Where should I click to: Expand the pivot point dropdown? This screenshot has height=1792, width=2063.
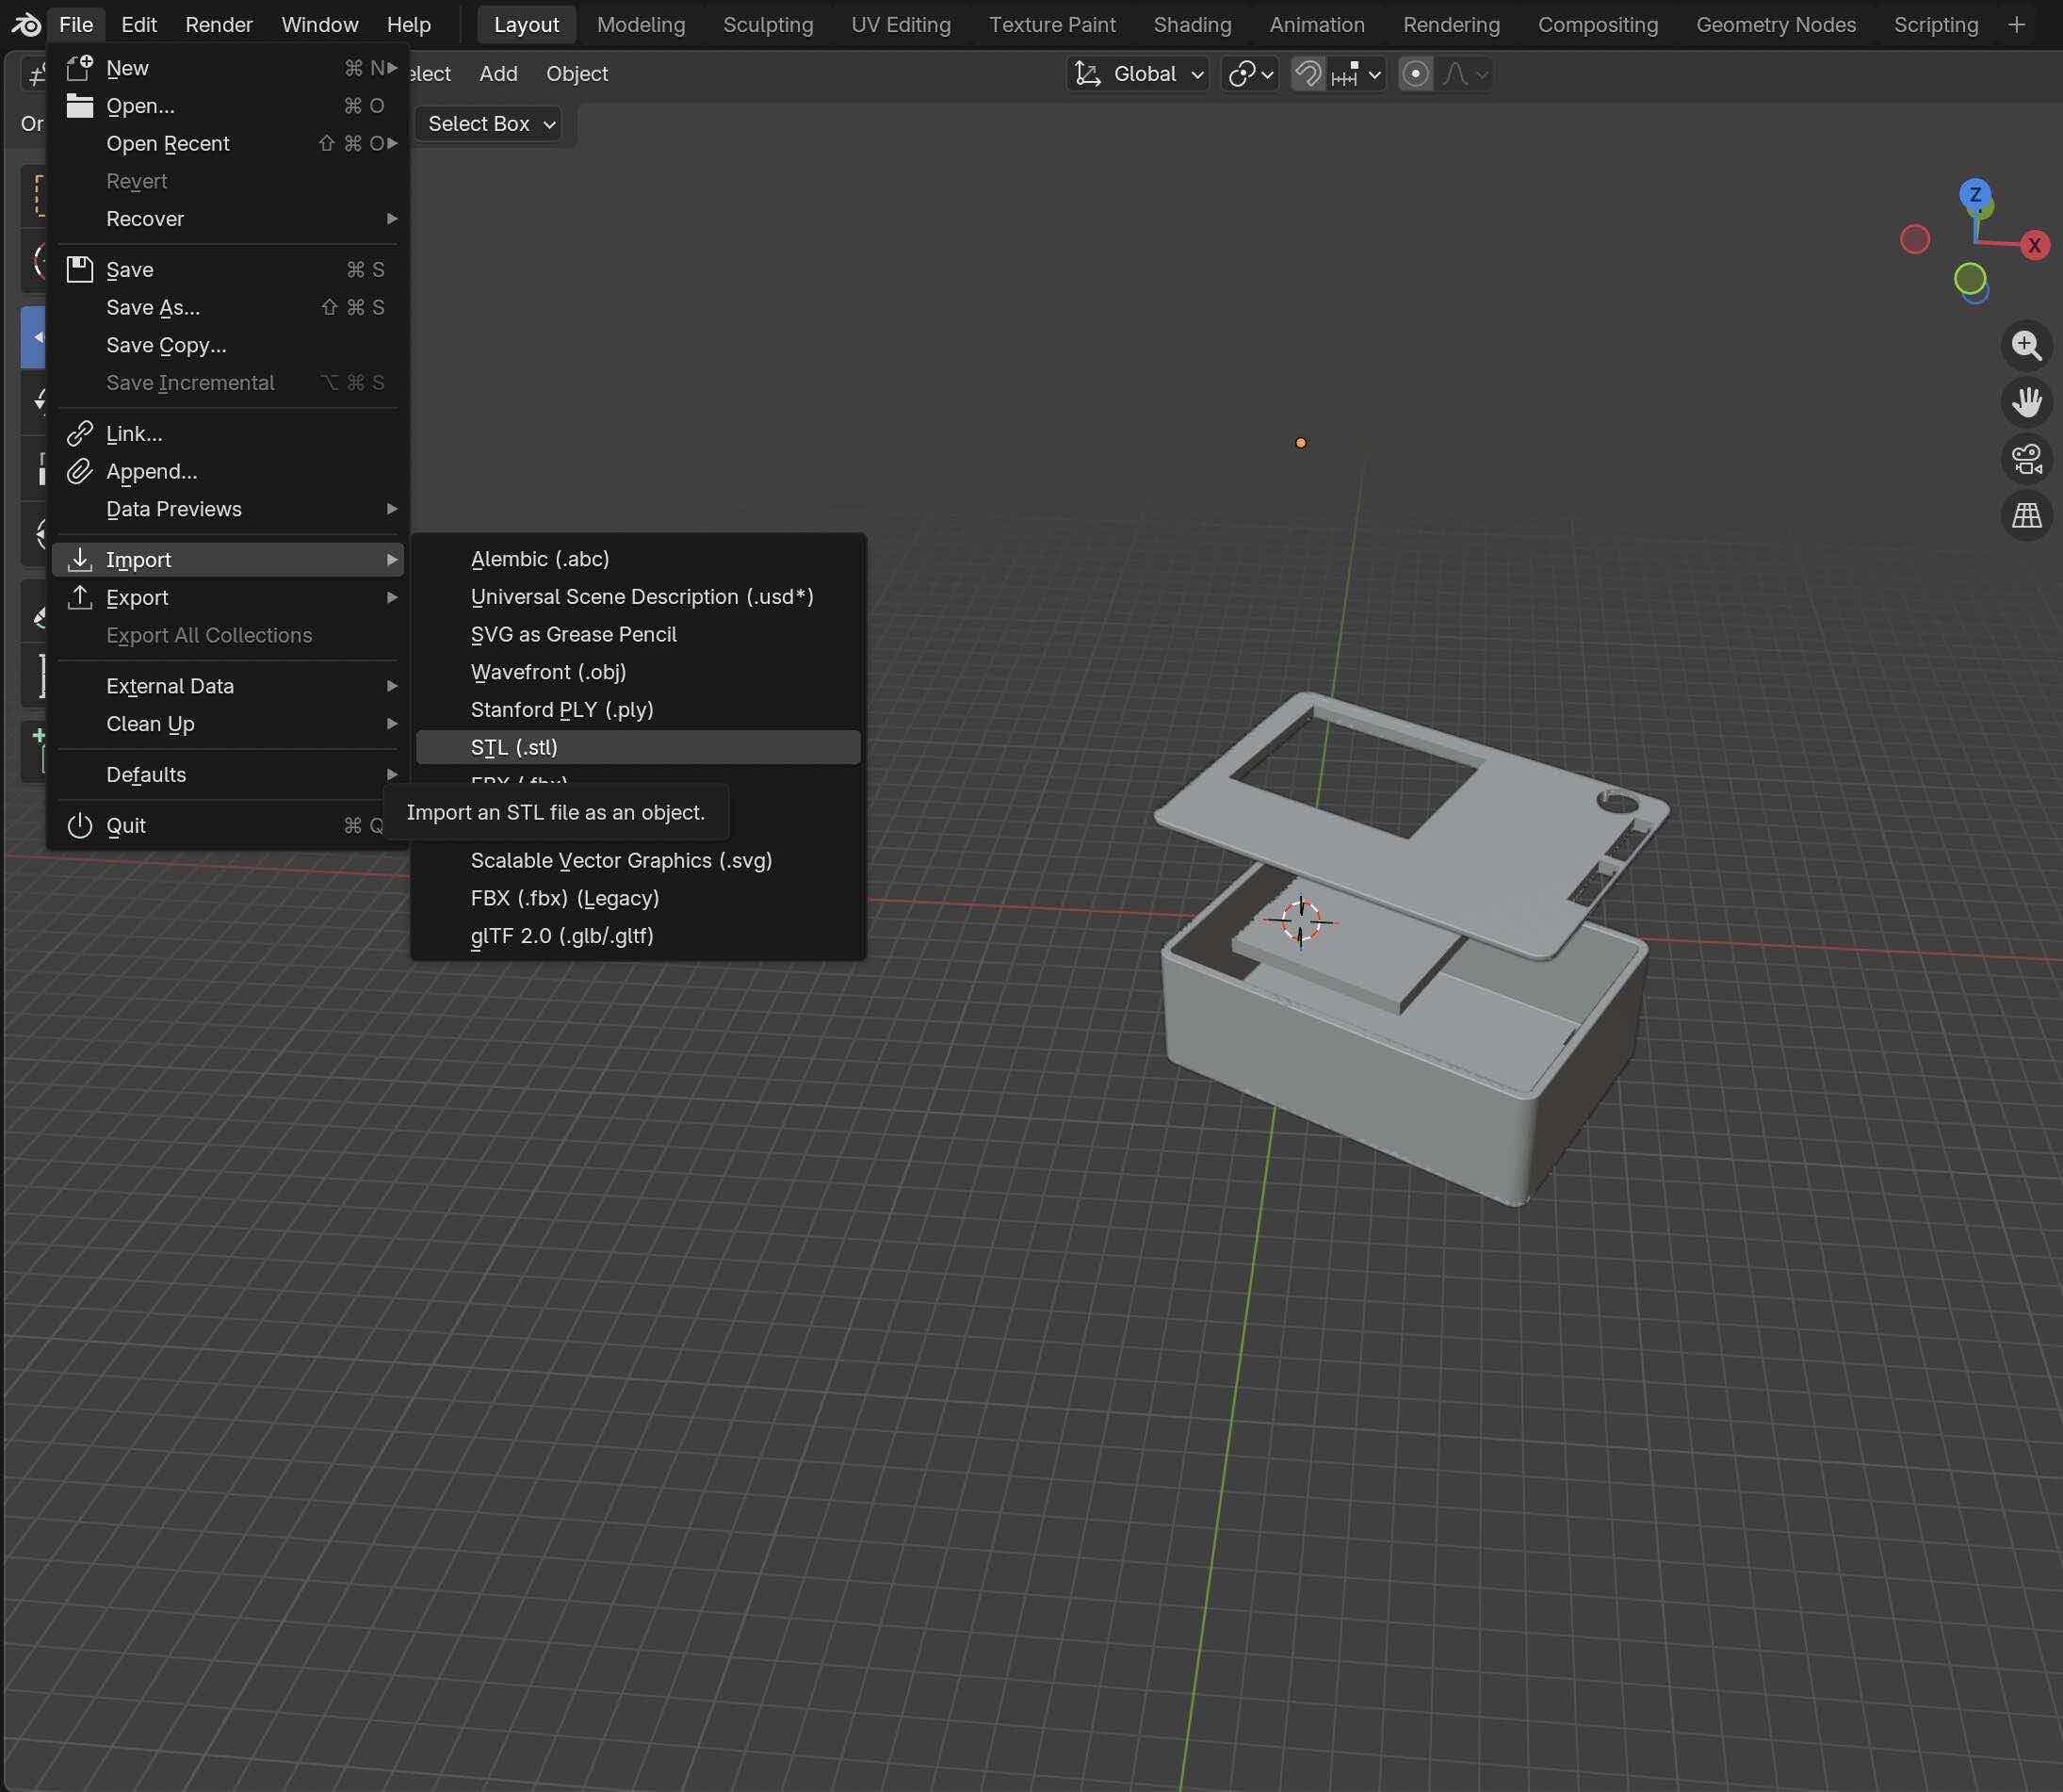point(1250,74)
